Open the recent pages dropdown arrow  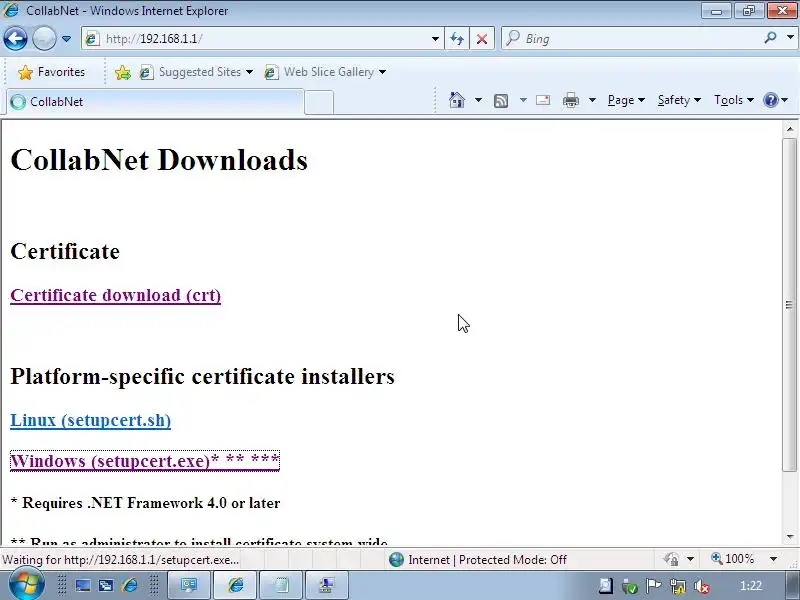pos(66,39)
